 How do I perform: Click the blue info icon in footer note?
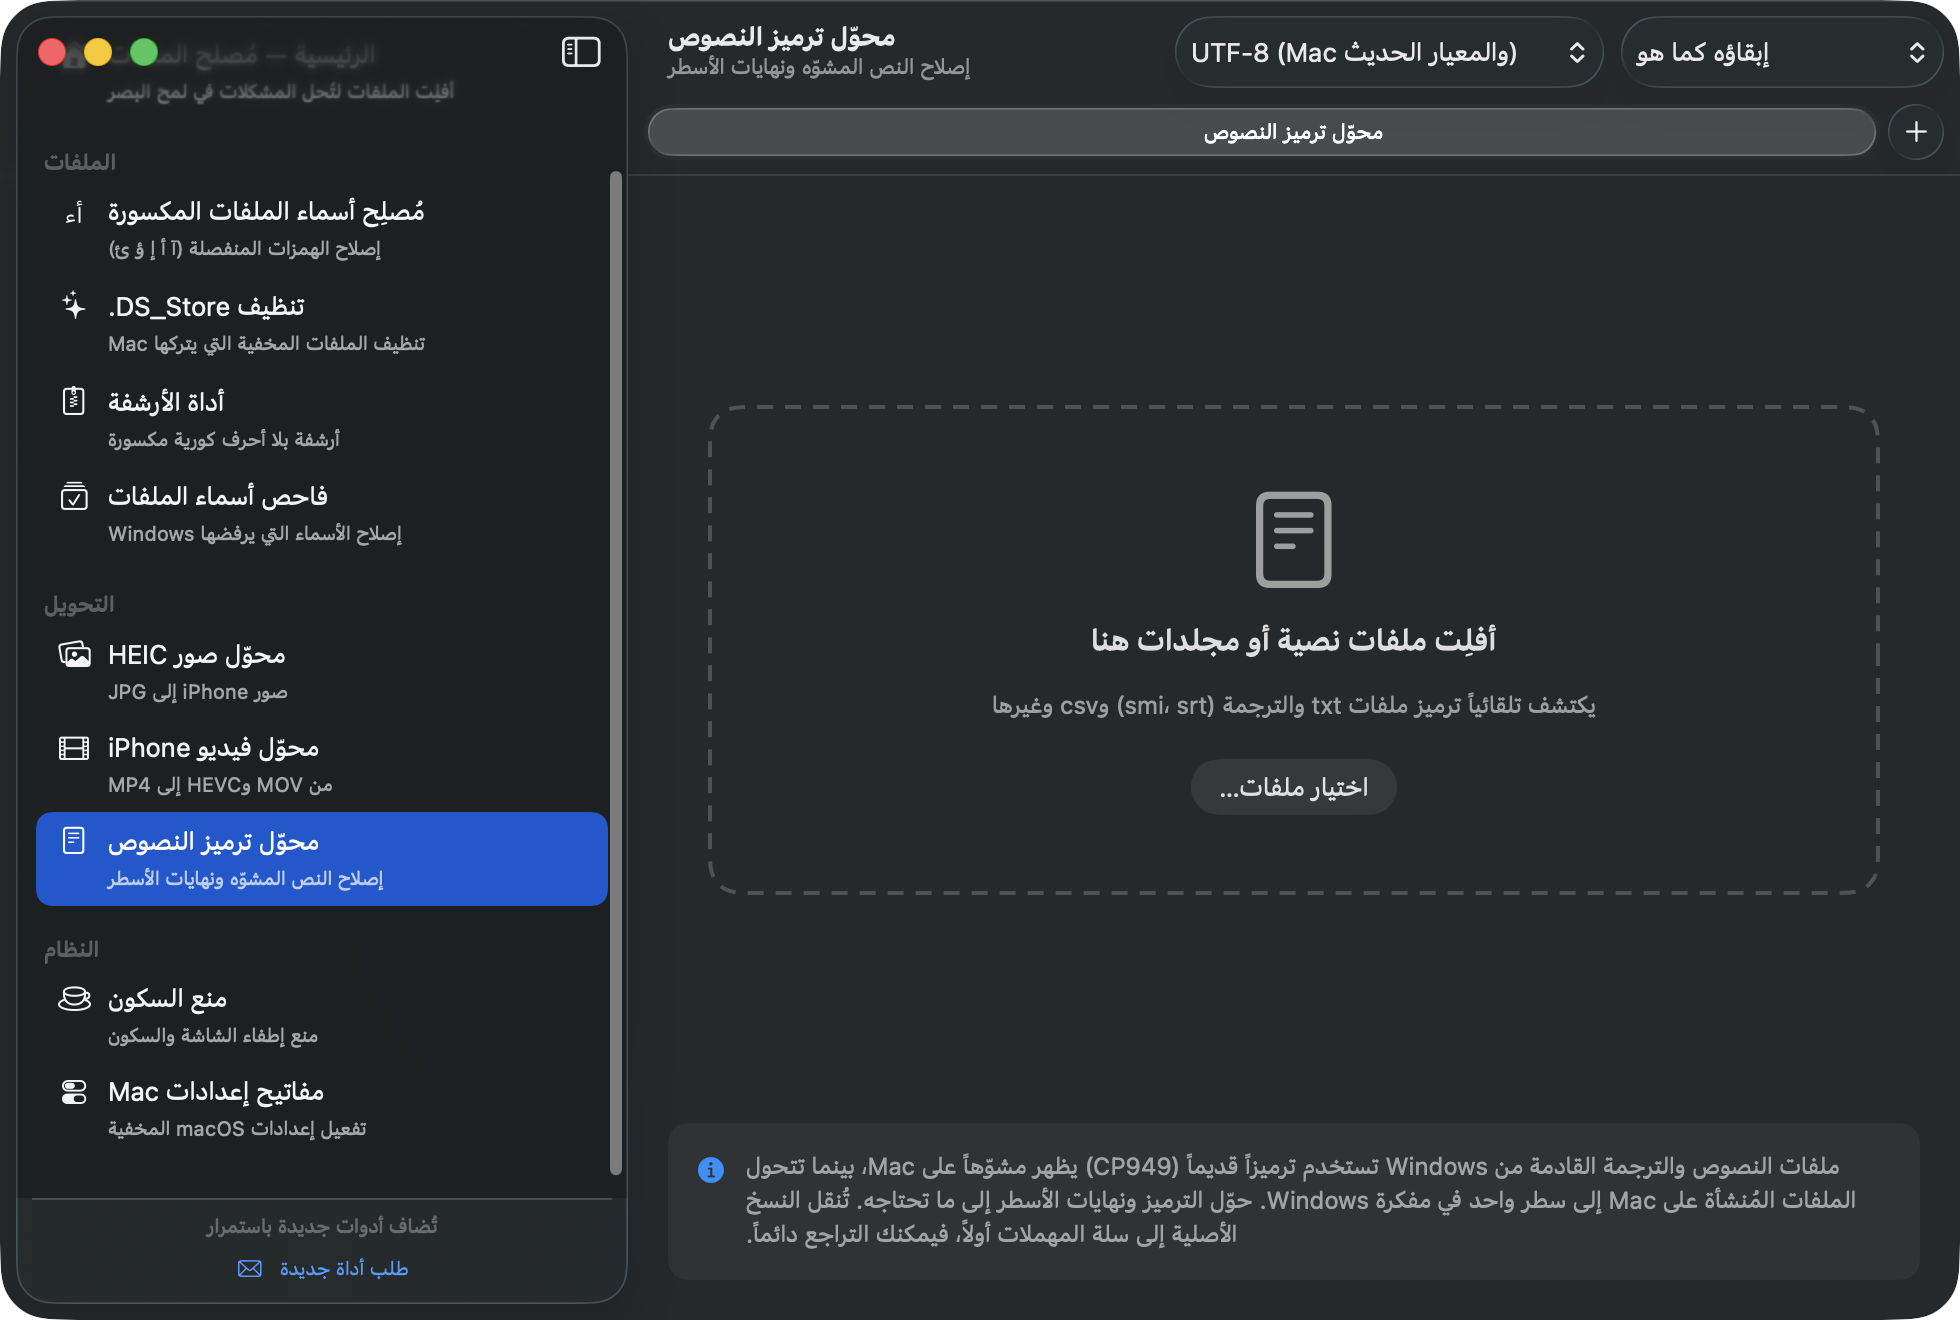[x=711, y=1169]
